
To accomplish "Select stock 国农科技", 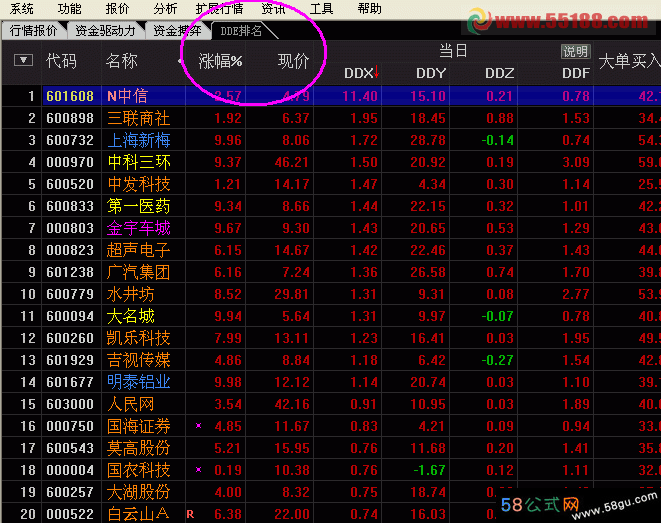I will (x=139, y=470).
